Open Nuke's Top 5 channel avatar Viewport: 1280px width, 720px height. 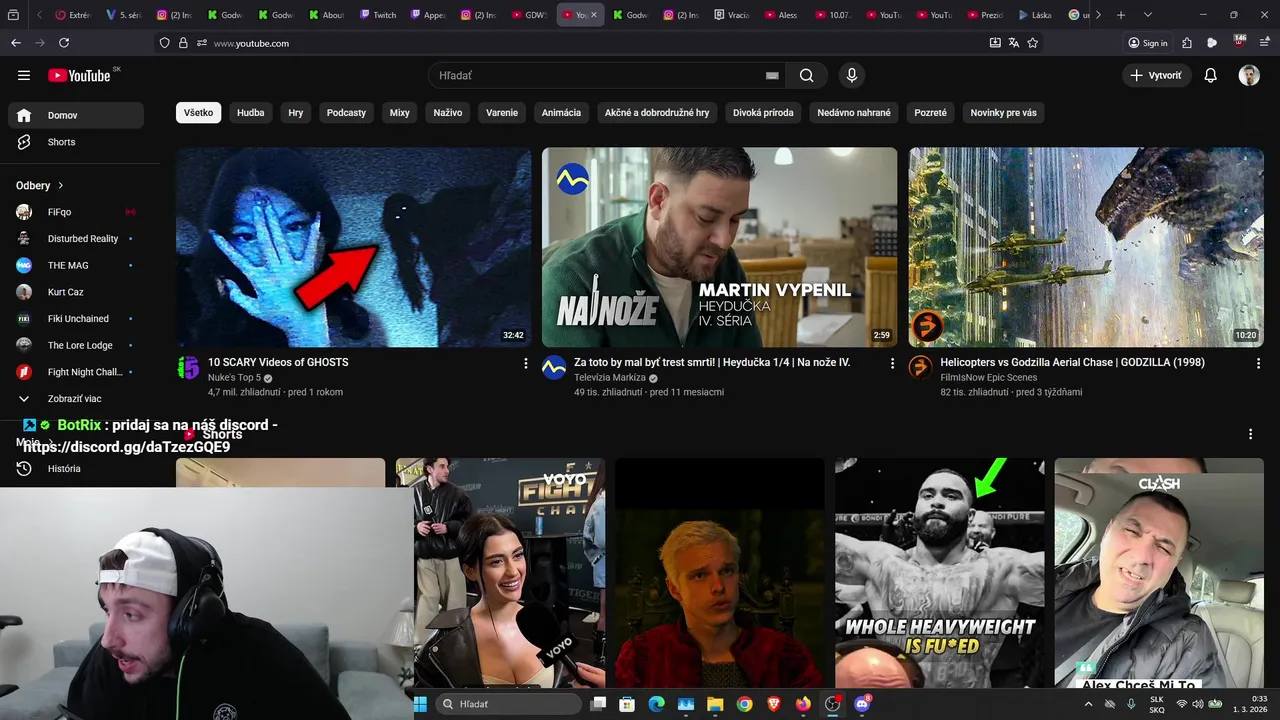point(188,367)
